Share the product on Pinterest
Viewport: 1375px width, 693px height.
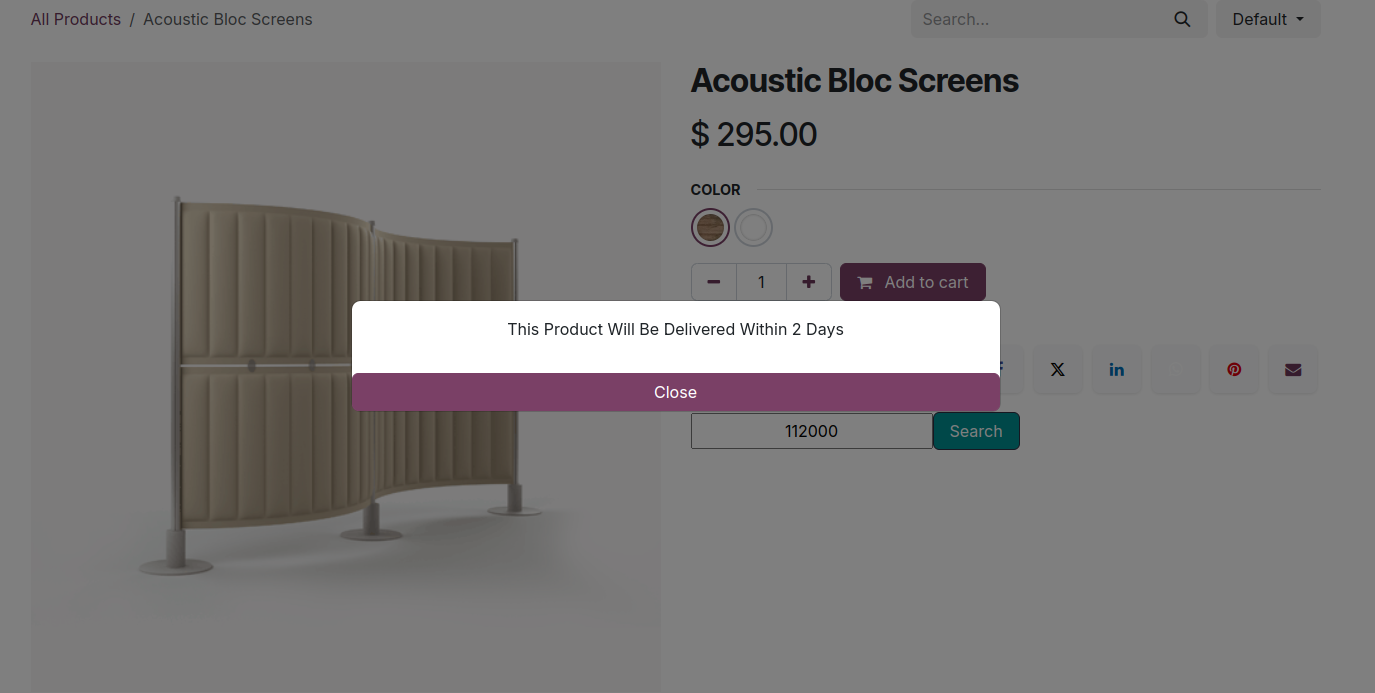click(x=1234, y=370)
